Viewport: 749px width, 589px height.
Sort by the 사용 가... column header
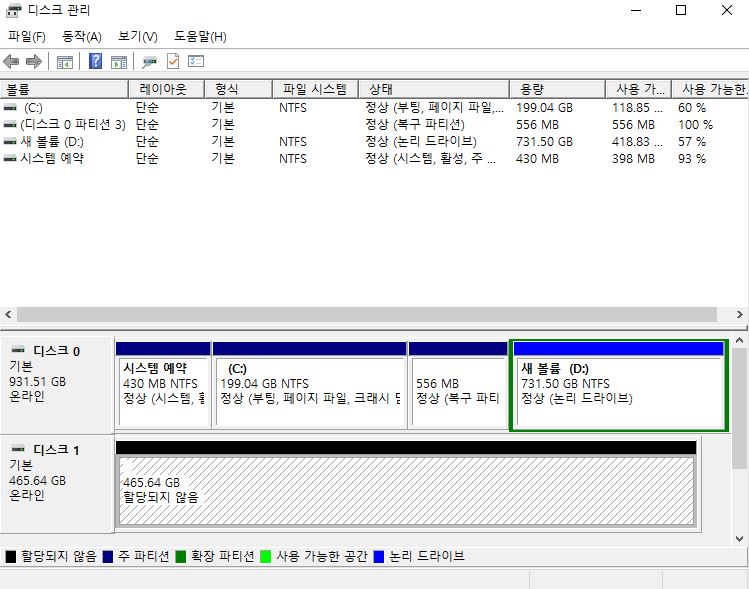639,89
